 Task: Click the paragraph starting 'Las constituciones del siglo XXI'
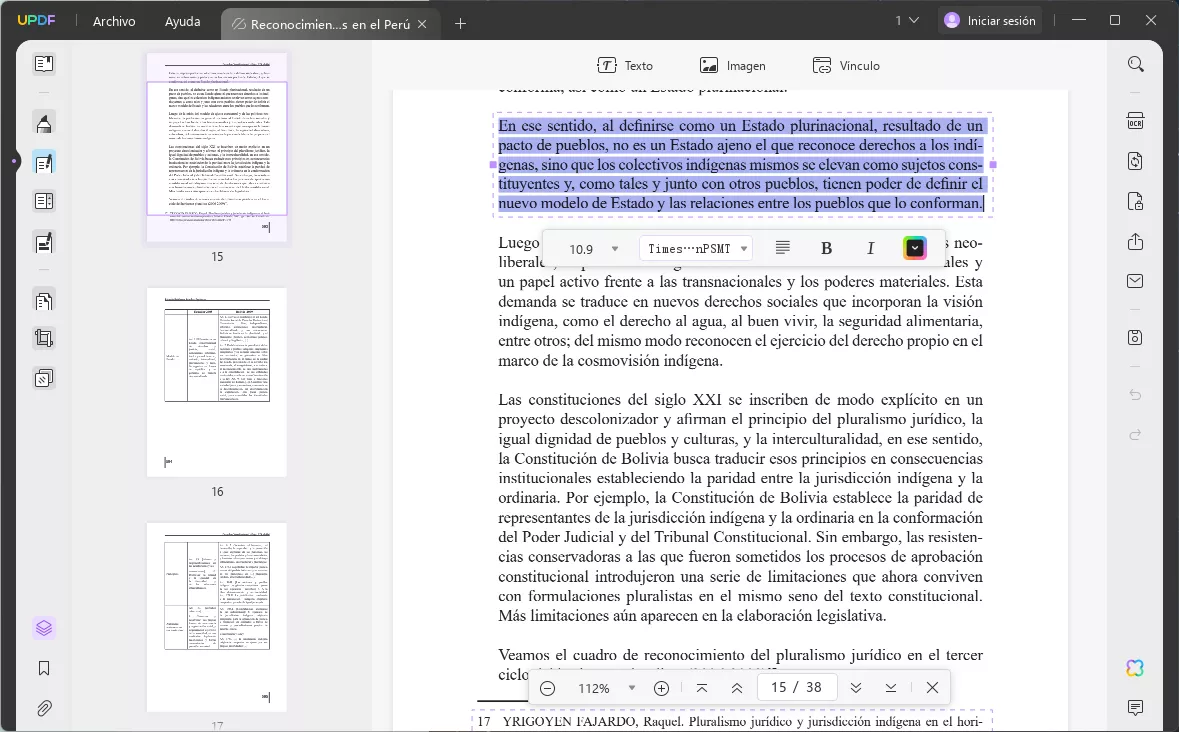pyautogui.click(x=741, y=507)
